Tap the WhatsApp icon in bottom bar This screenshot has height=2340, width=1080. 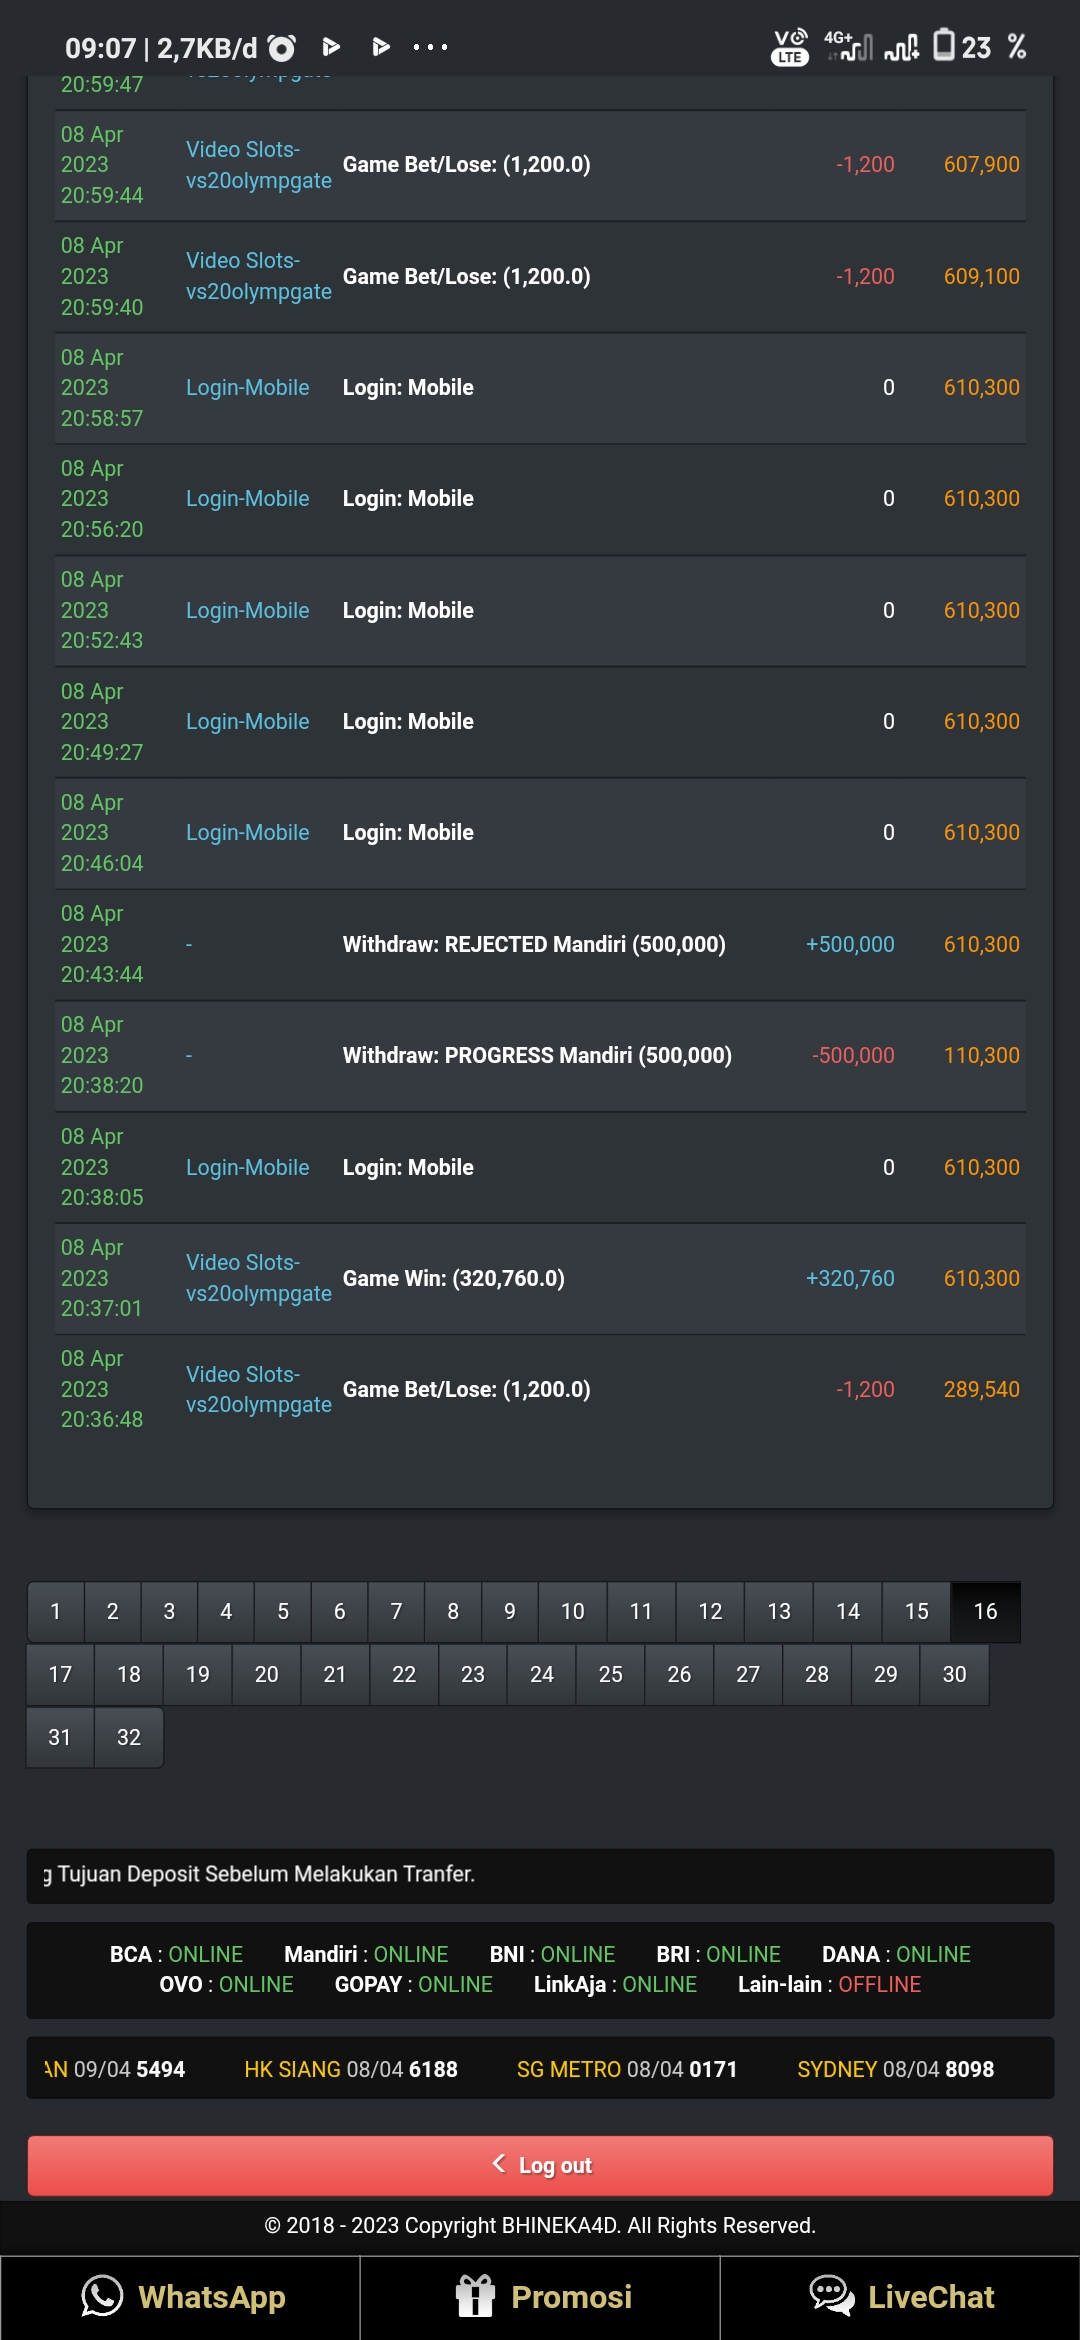tap(102, 2296)
